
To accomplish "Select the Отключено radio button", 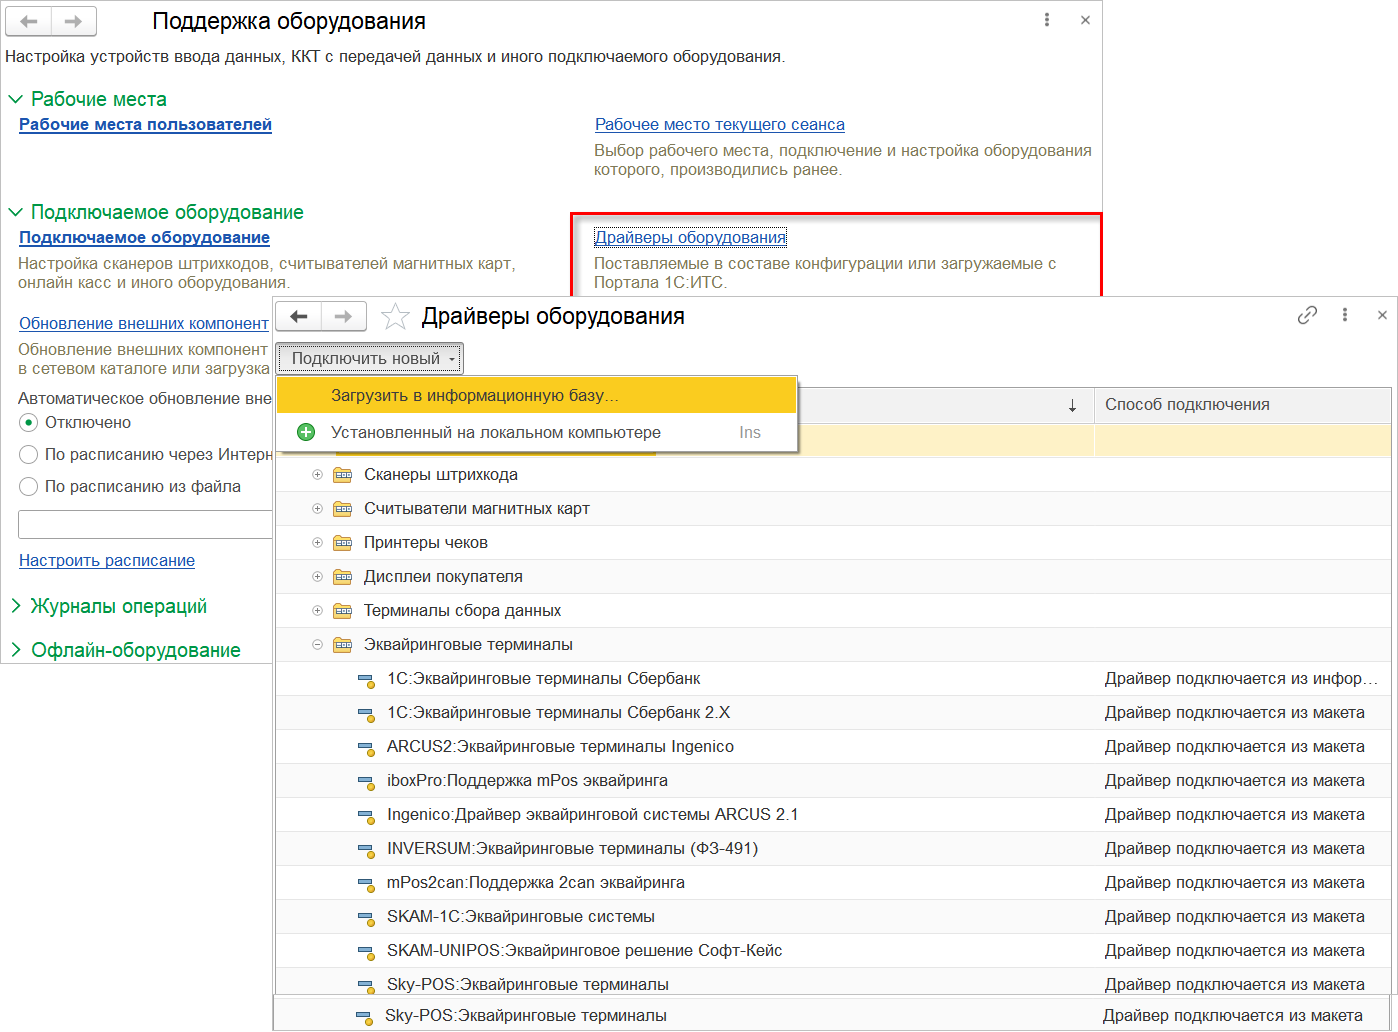I will [29, 423].
